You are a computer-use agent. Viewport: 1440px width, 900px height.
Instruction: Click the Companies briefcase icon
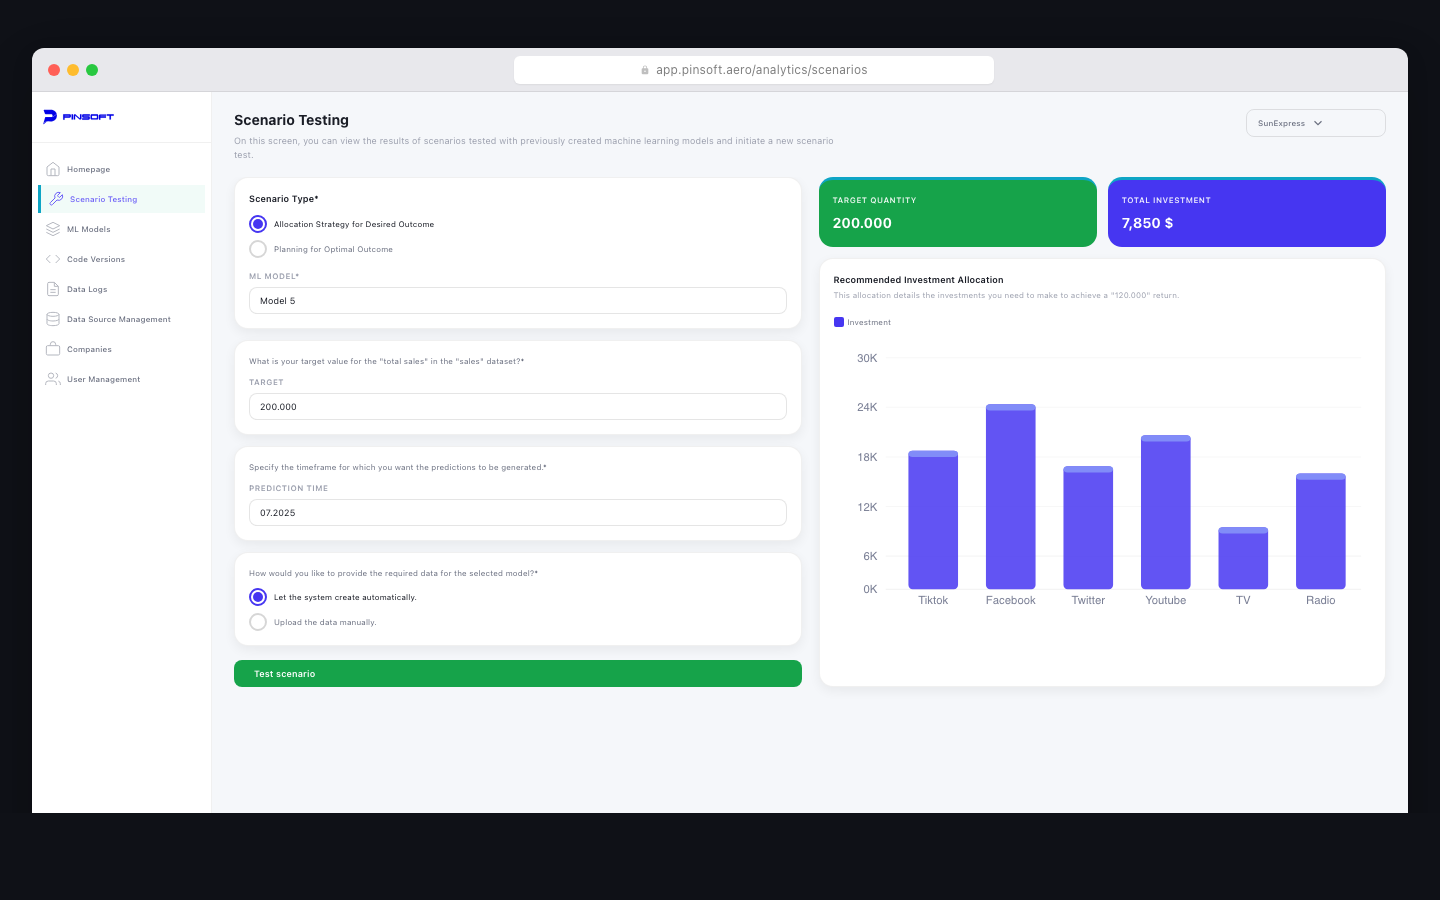pos(53,349)
